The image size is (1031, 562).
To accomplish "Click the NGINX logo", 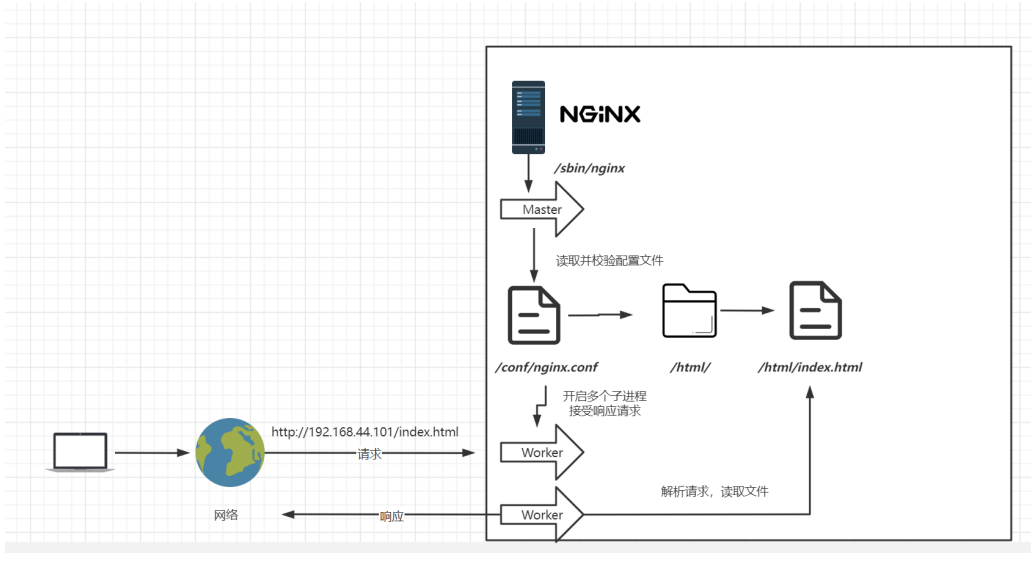I will click(600, 114).
